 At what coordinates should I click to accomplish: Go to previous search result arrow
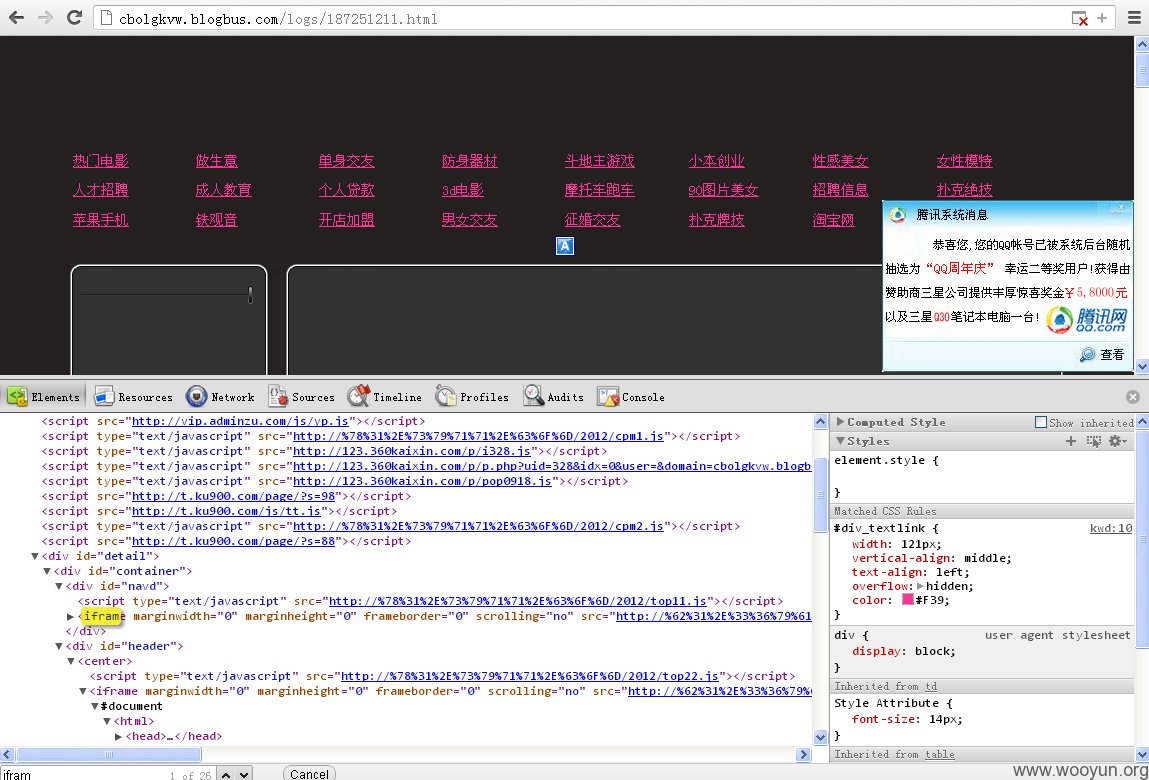[x=226, y=774]
